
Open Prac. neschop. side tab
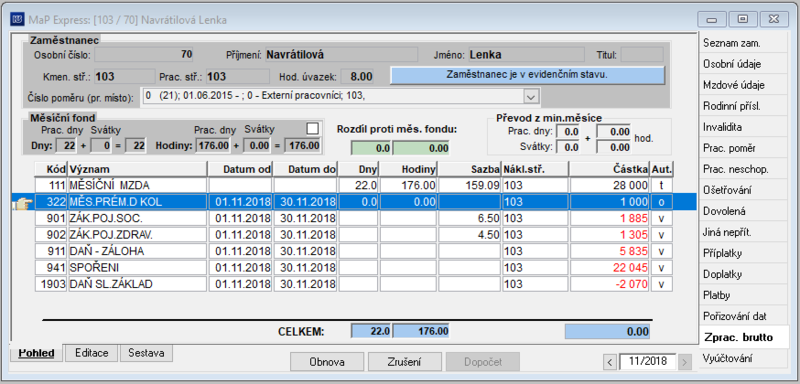pyautogui.click(x=743, y=169)
